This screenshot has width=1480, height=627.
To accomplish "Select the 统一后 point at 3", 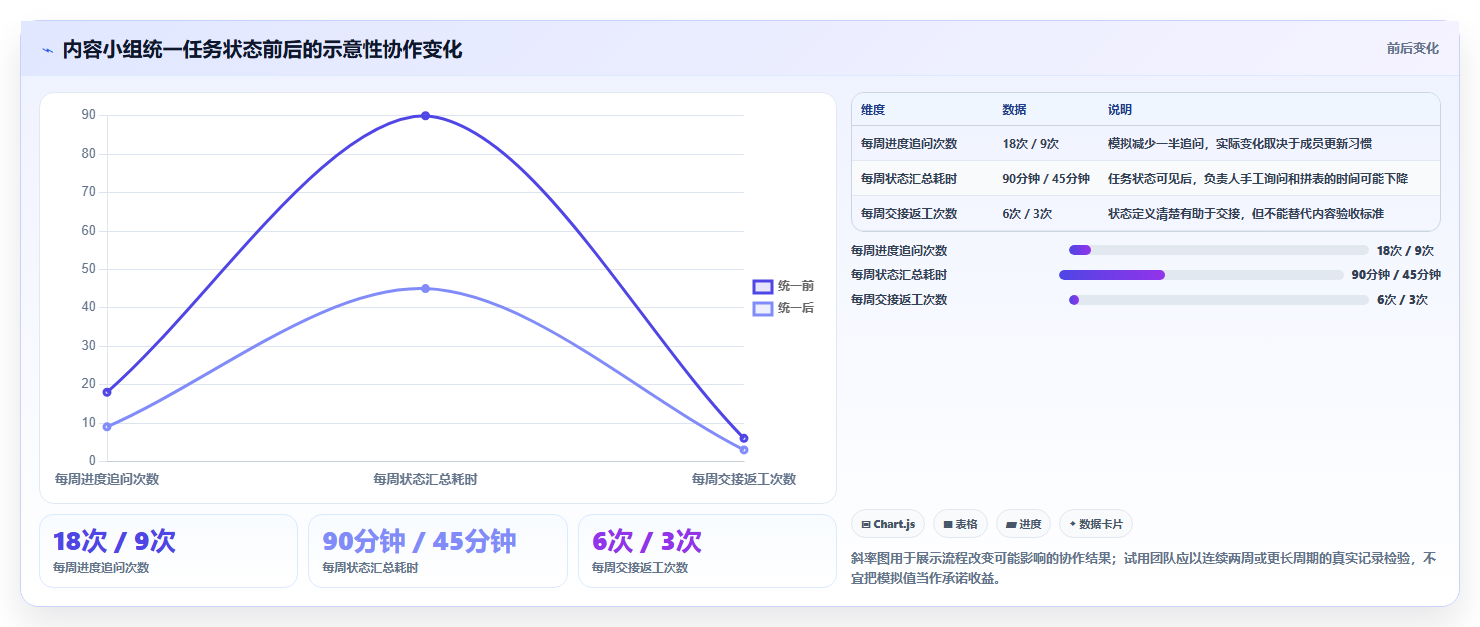I will [744, 450].
